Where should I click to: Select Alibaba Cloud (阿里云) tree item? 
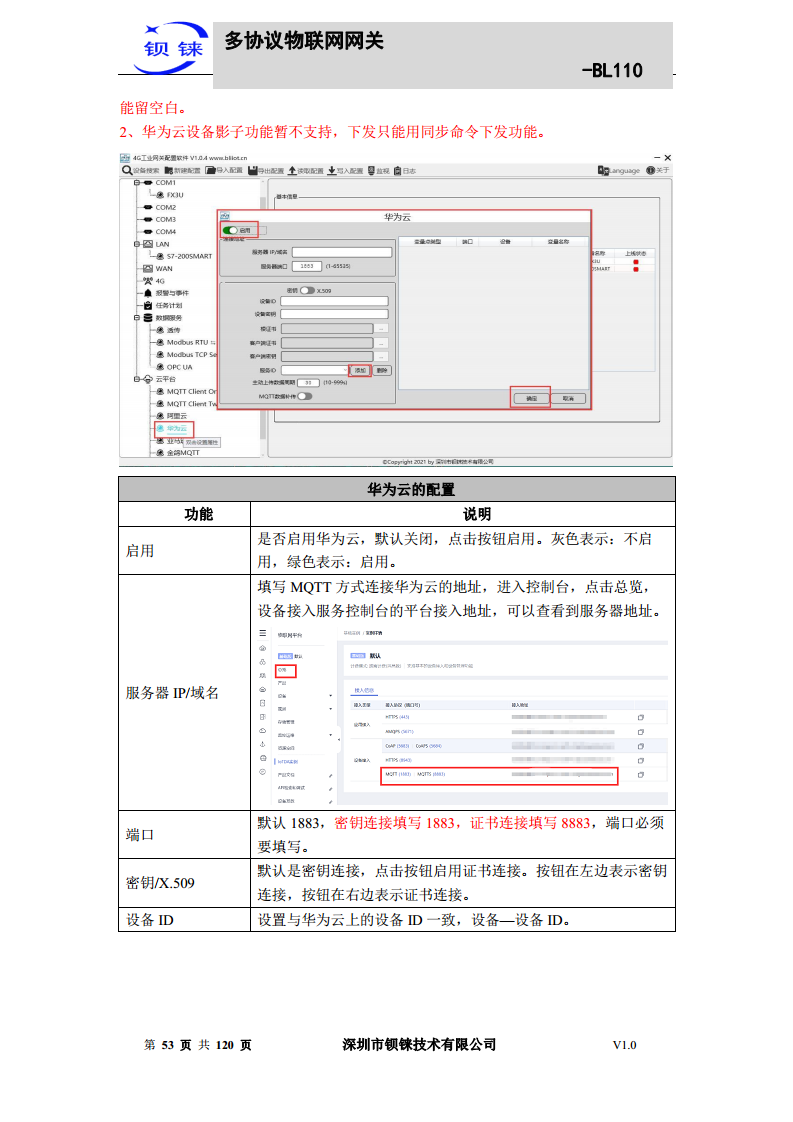(177, 416)
